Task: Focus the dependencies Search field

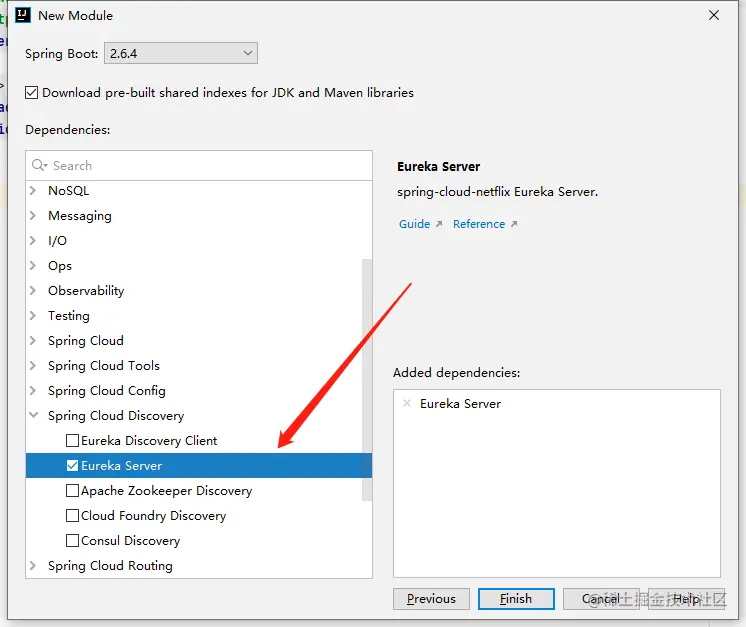Action: point(199,166)
